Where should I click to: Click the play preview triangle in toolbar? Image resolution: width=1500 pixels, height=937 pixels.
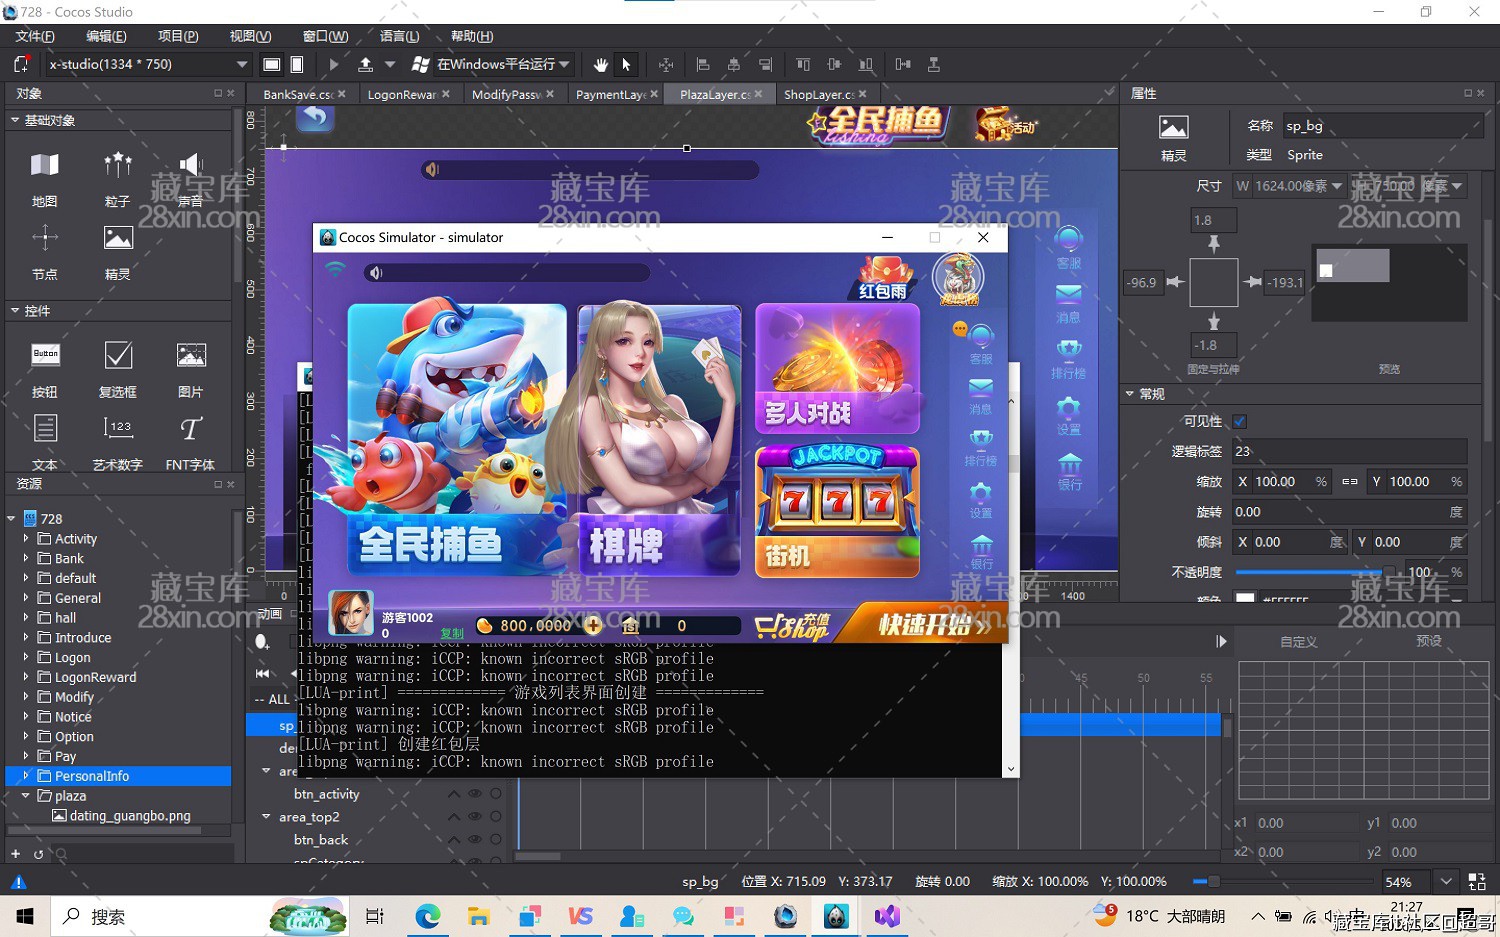pyautogui.click(x=334, y=64)
